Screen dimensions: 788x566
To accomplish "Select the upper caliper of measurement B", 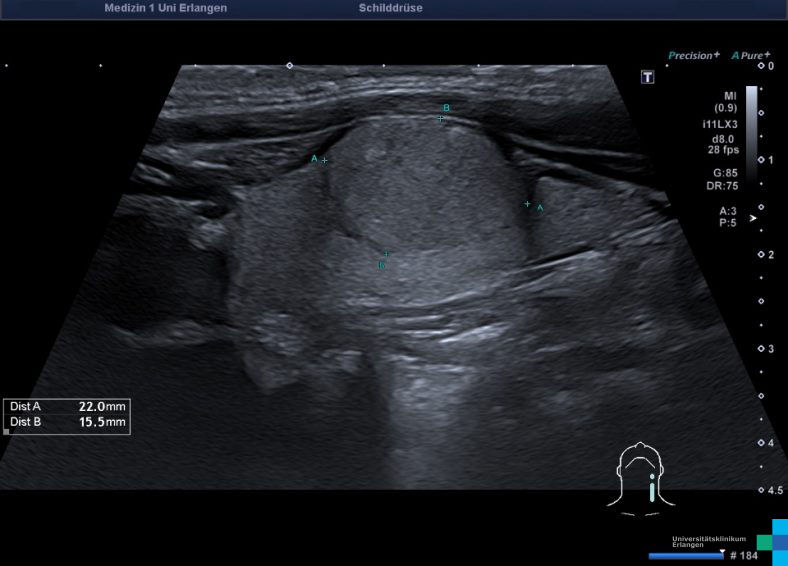I will tap(440, 118).
